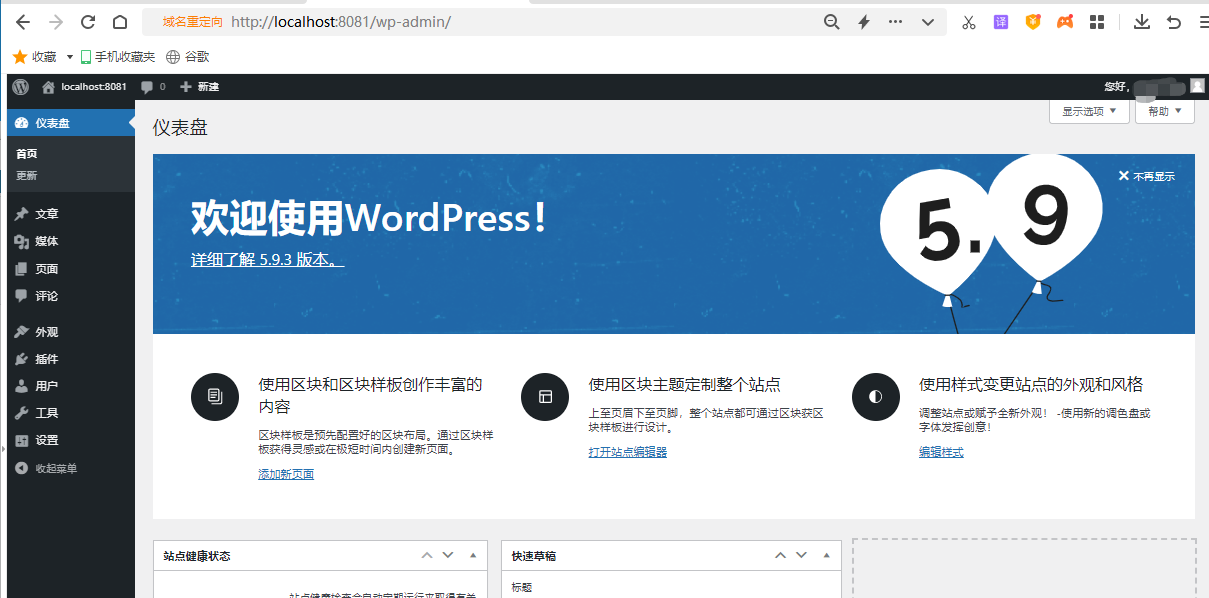This screenshot has width=1209, height=598.
Task: Open the site via the home icon
Action: tap(47, 87)
